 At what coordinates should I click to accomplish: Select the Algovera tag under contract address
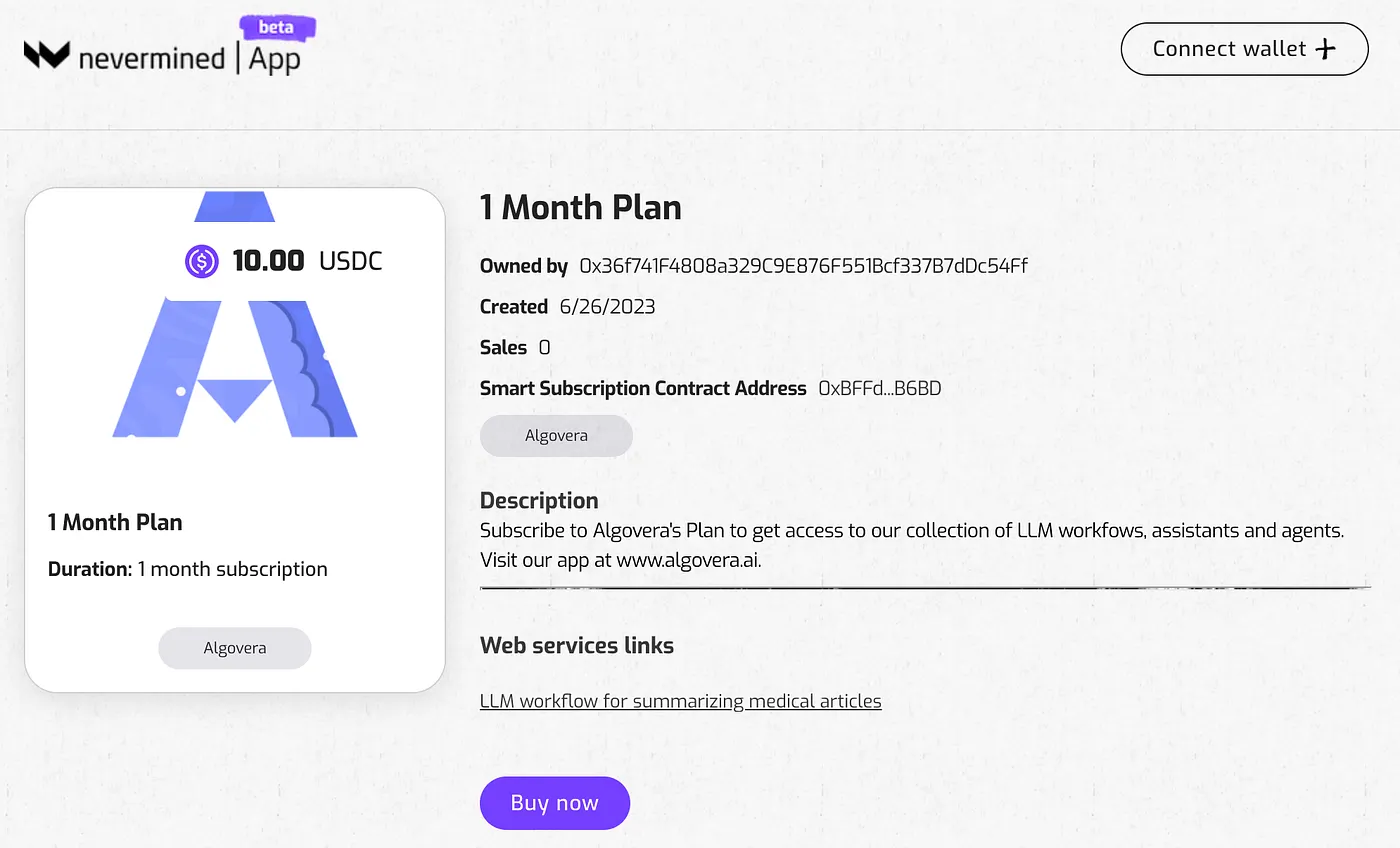(556, 436)
